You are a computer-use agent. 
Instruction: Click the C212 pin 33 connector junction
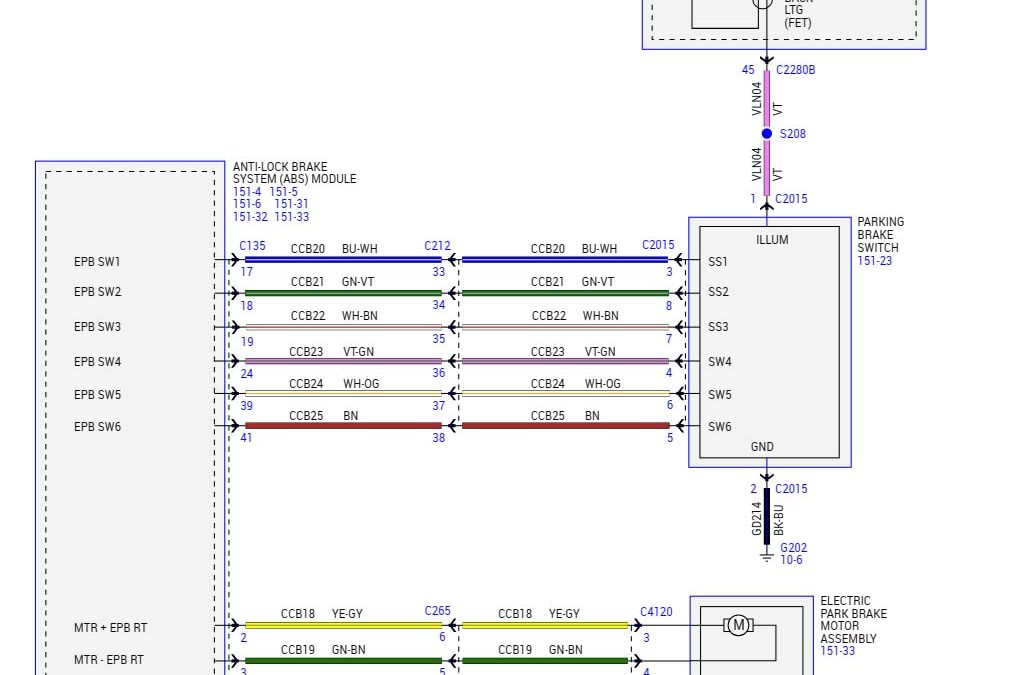coord(451,261)
